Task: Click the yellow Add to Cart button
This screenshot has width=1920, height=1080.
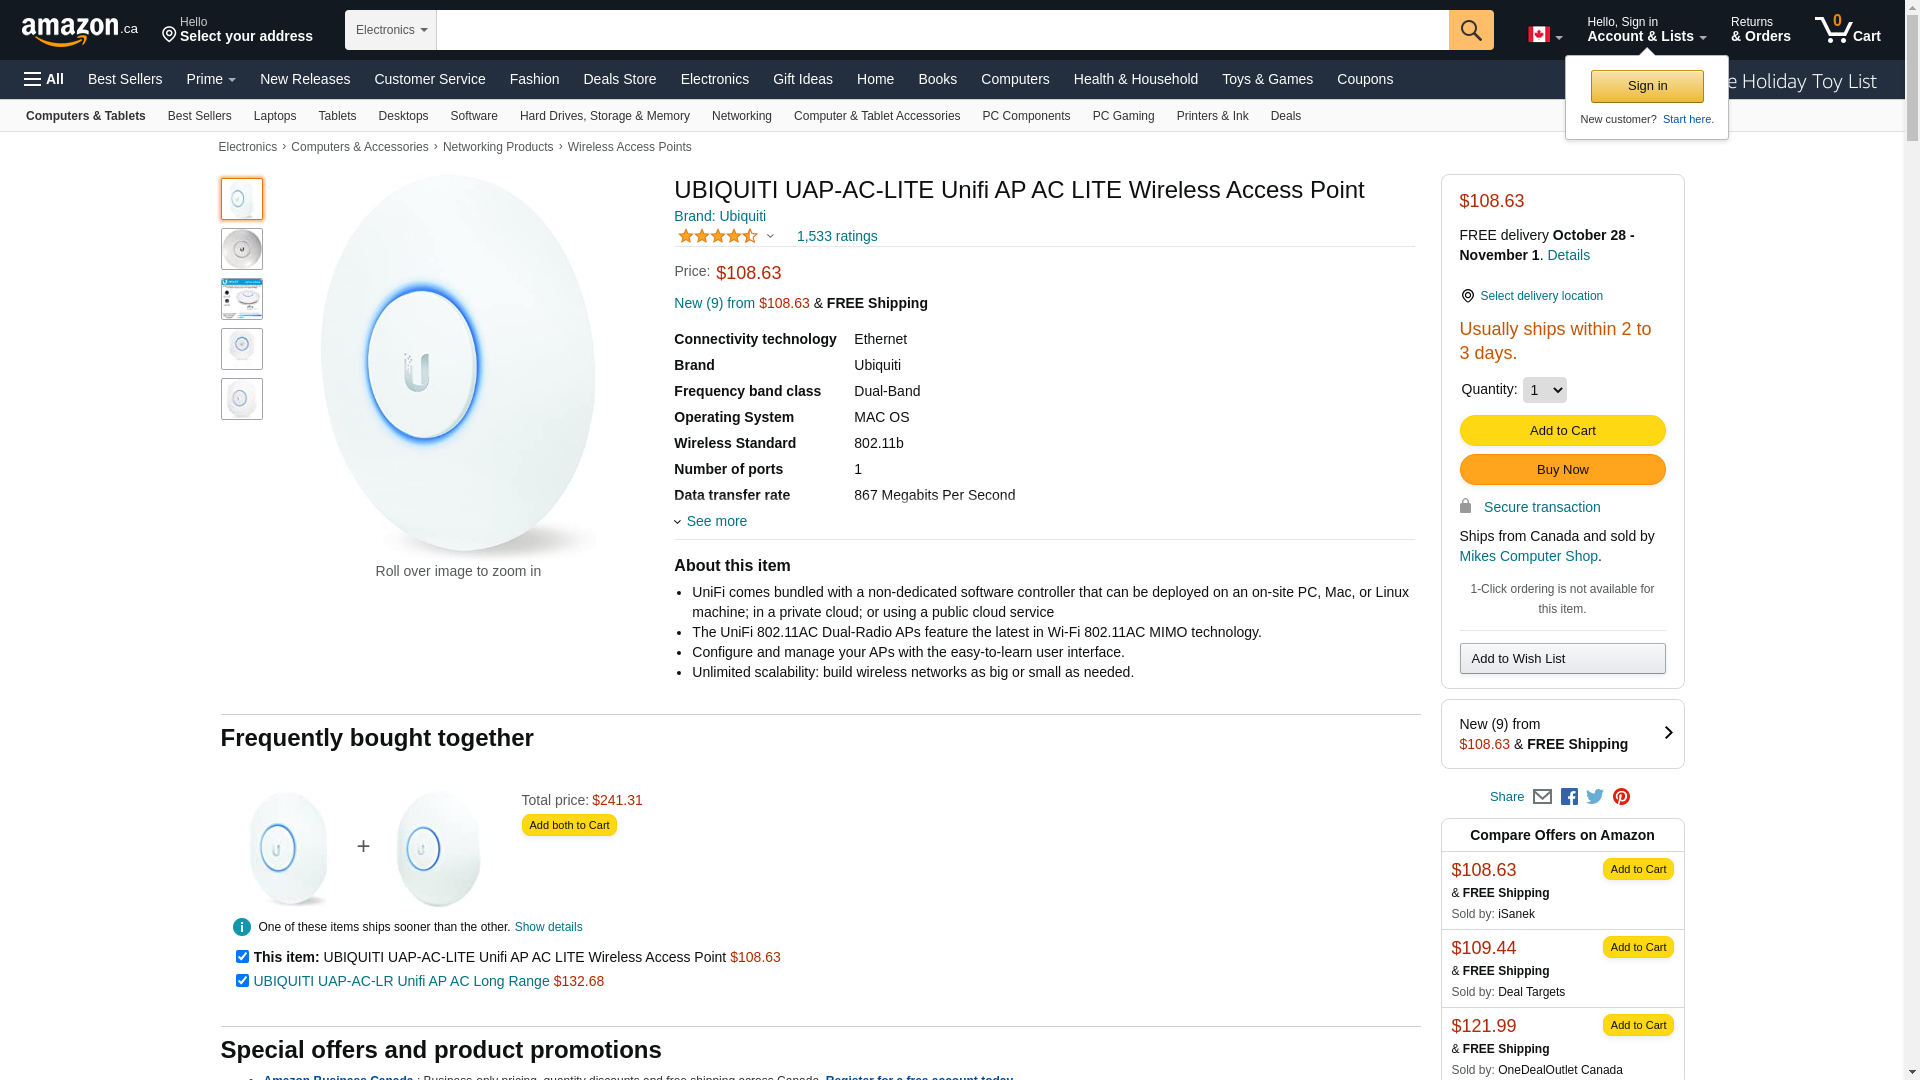Action: pos(1562,431)
